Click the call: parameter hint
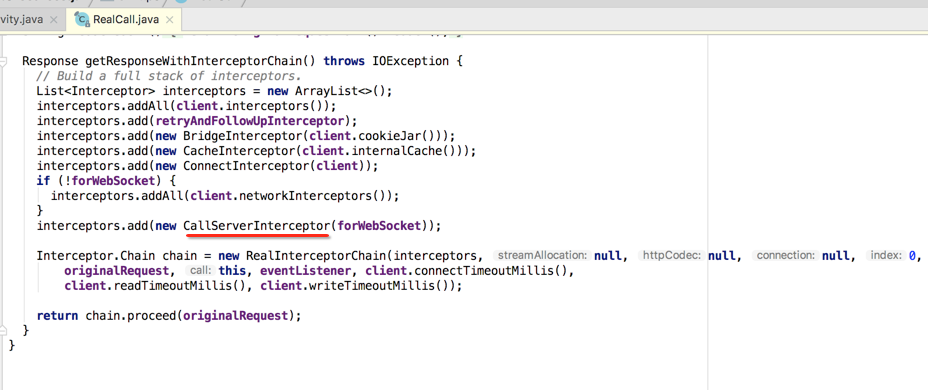Viewport: 928px width, 390px height. click(x=200, y=271)
